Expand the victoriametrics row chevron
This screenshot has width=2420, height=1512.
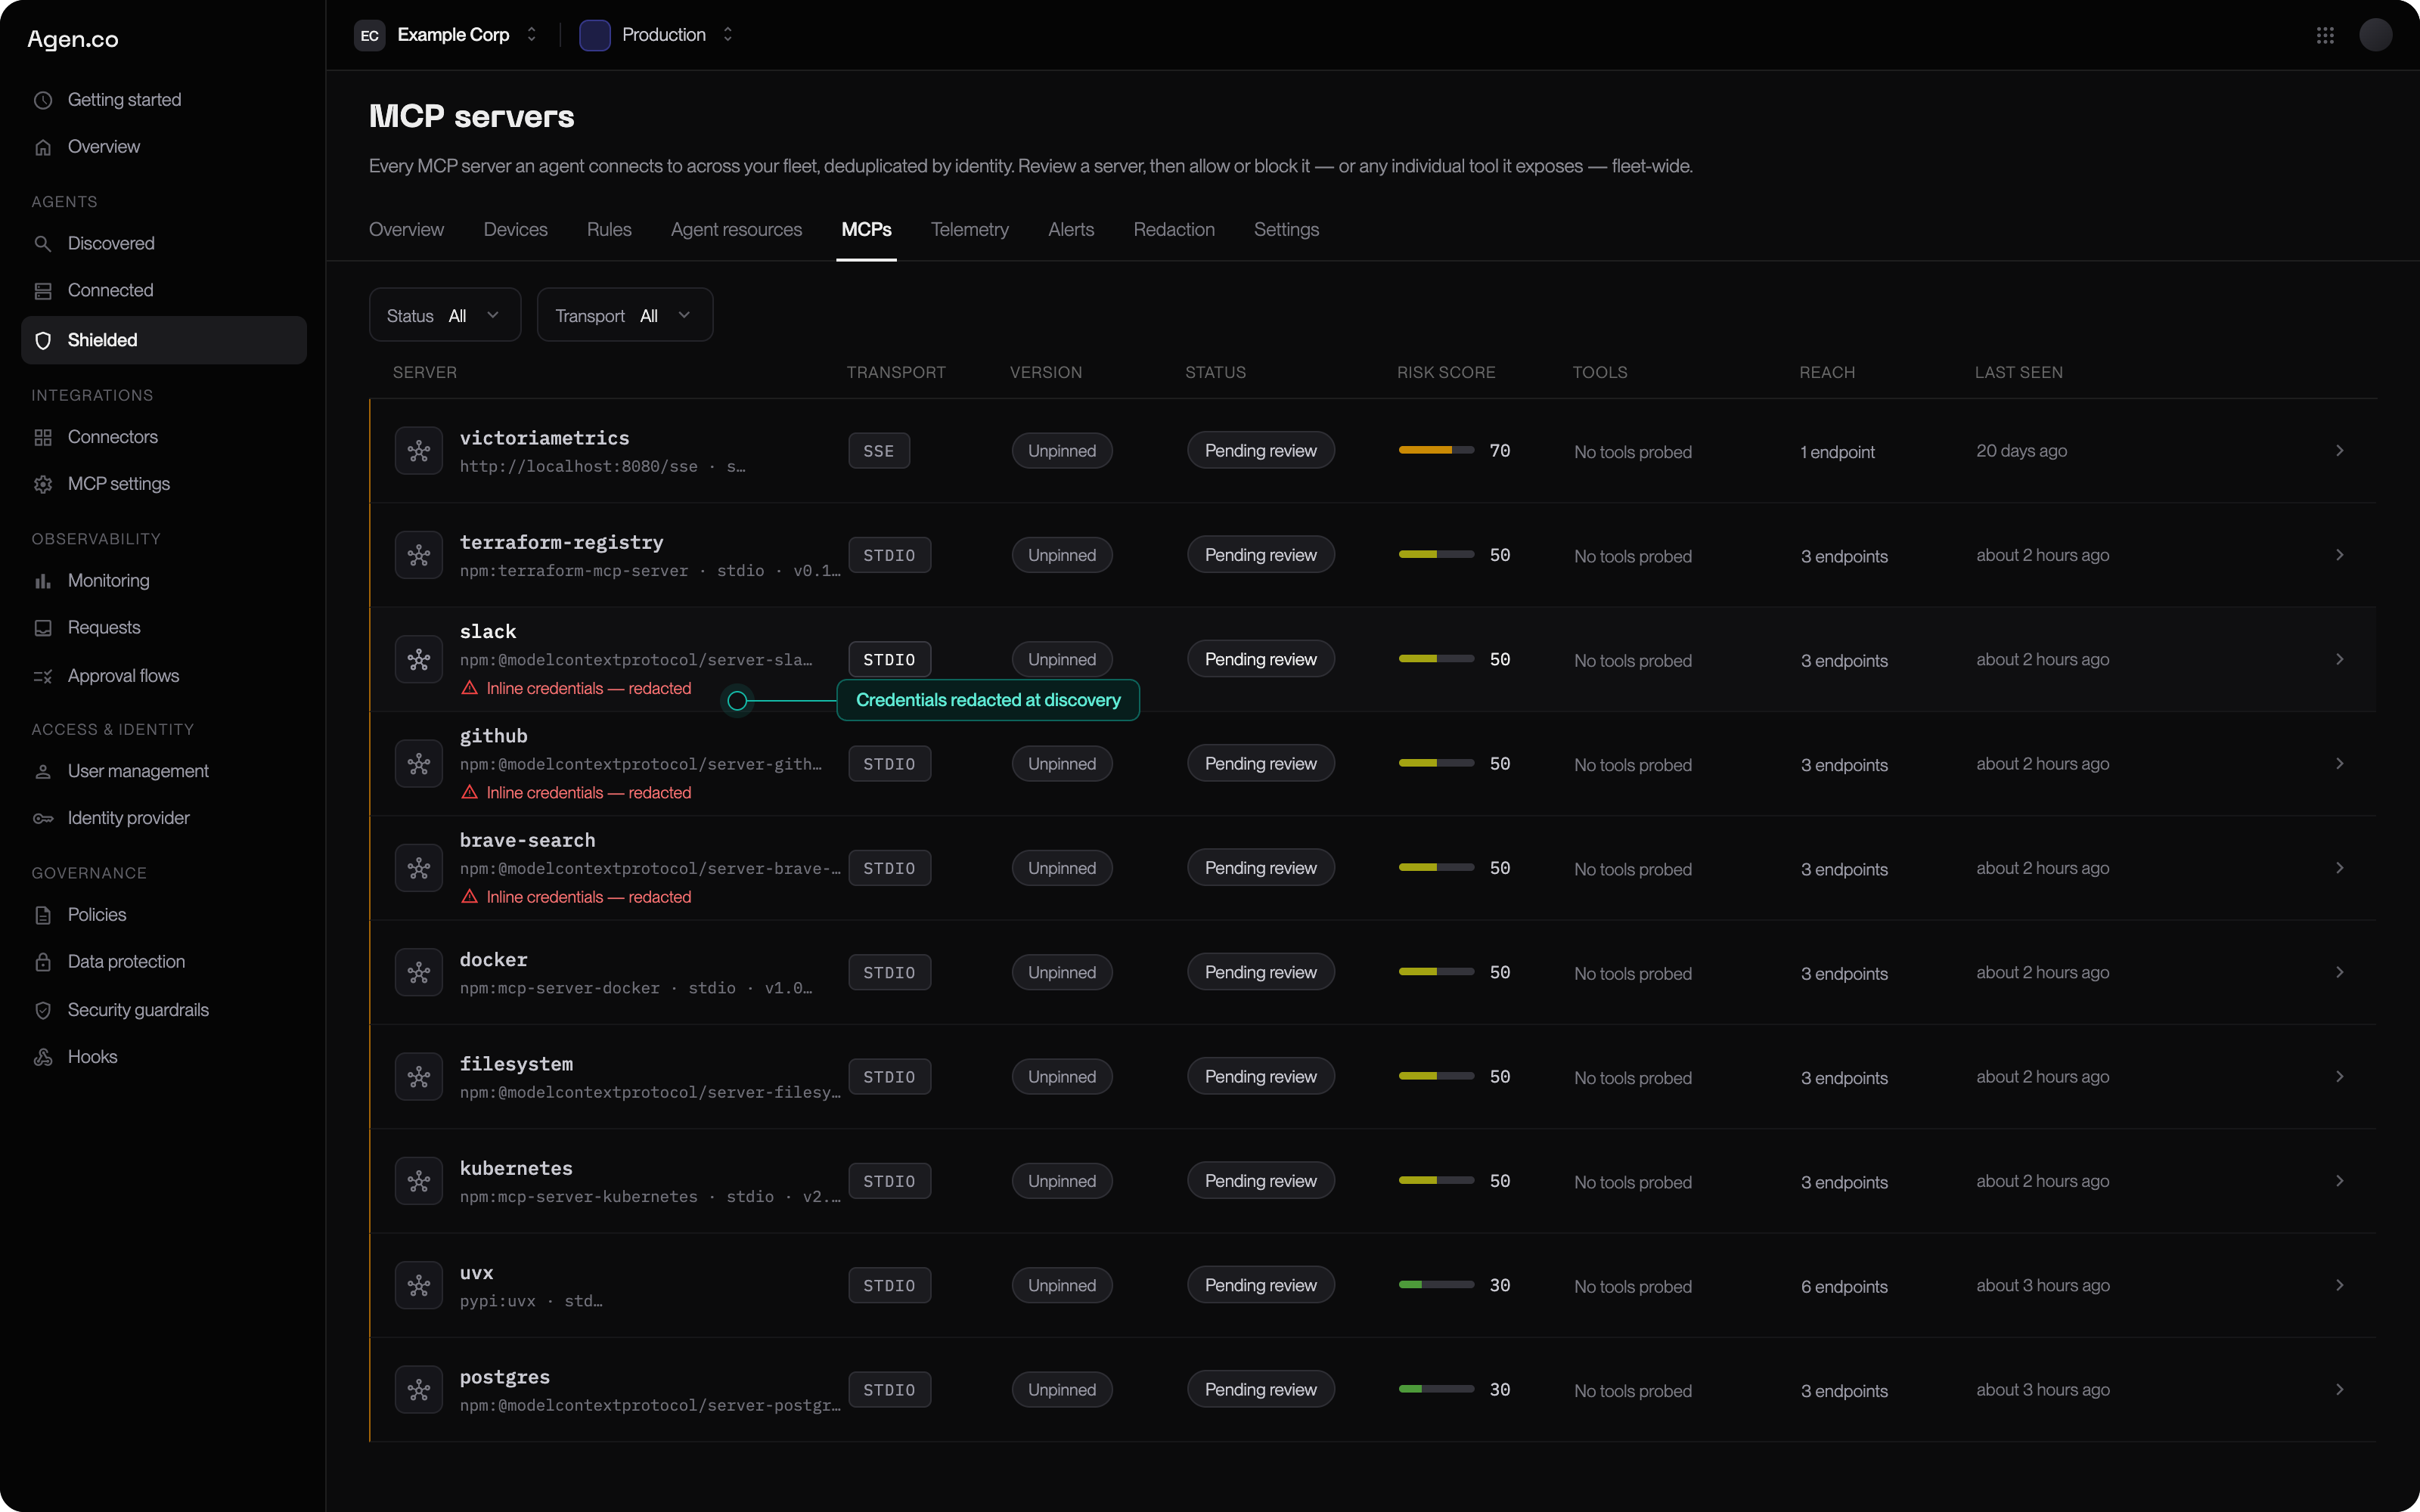2339,451
